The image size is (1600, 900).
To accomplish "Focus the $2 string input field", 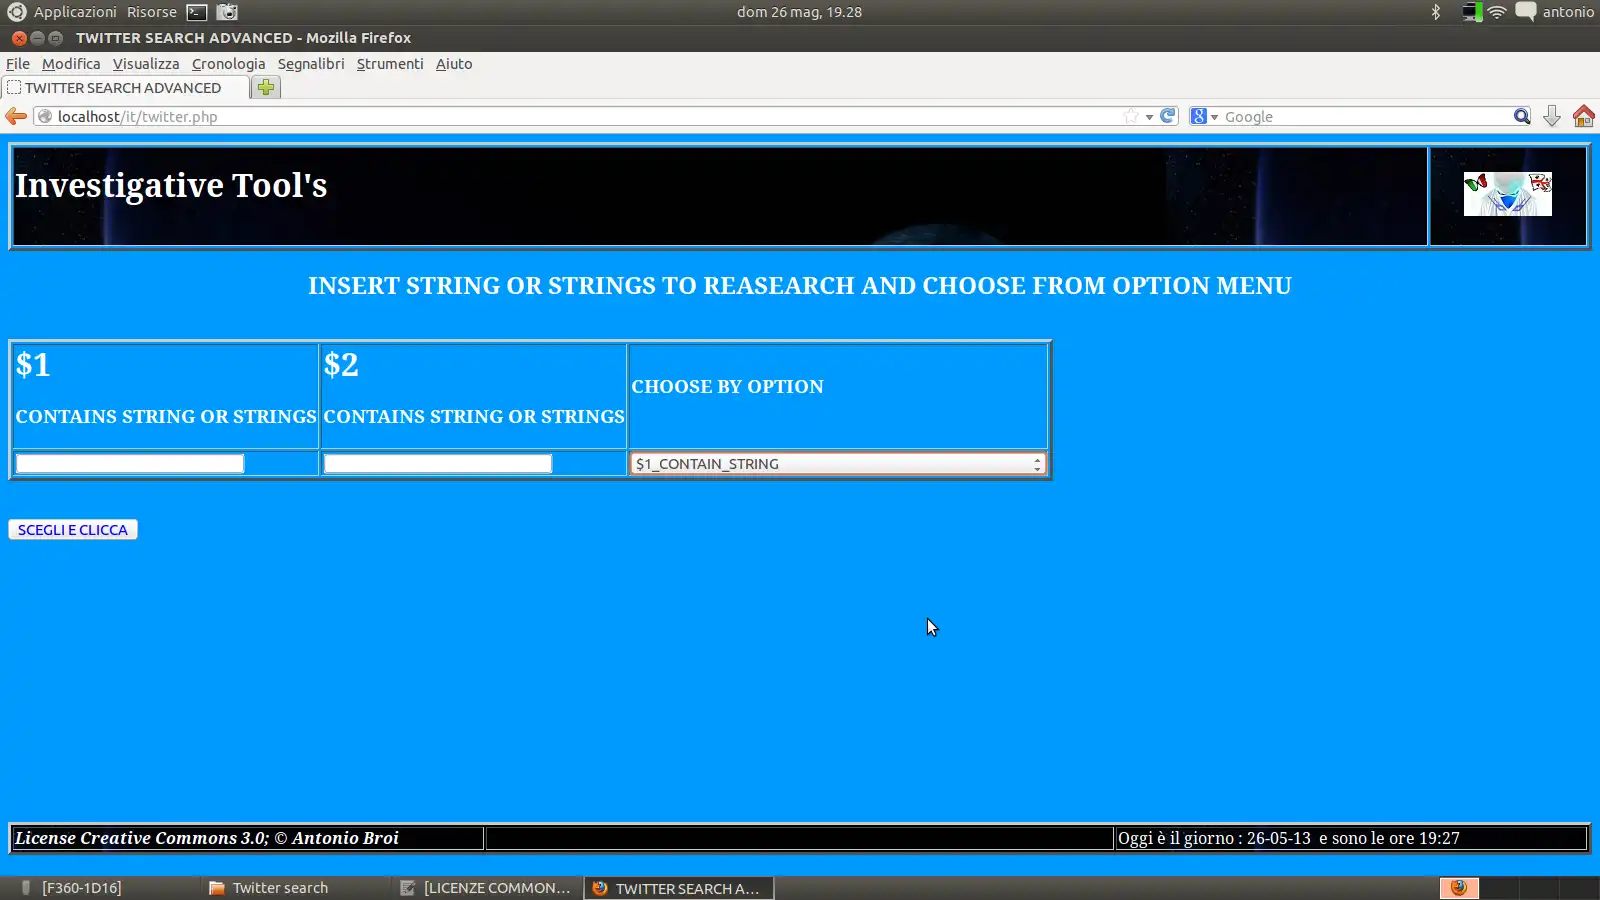I will pyautogui.click(x=438, y=464).
